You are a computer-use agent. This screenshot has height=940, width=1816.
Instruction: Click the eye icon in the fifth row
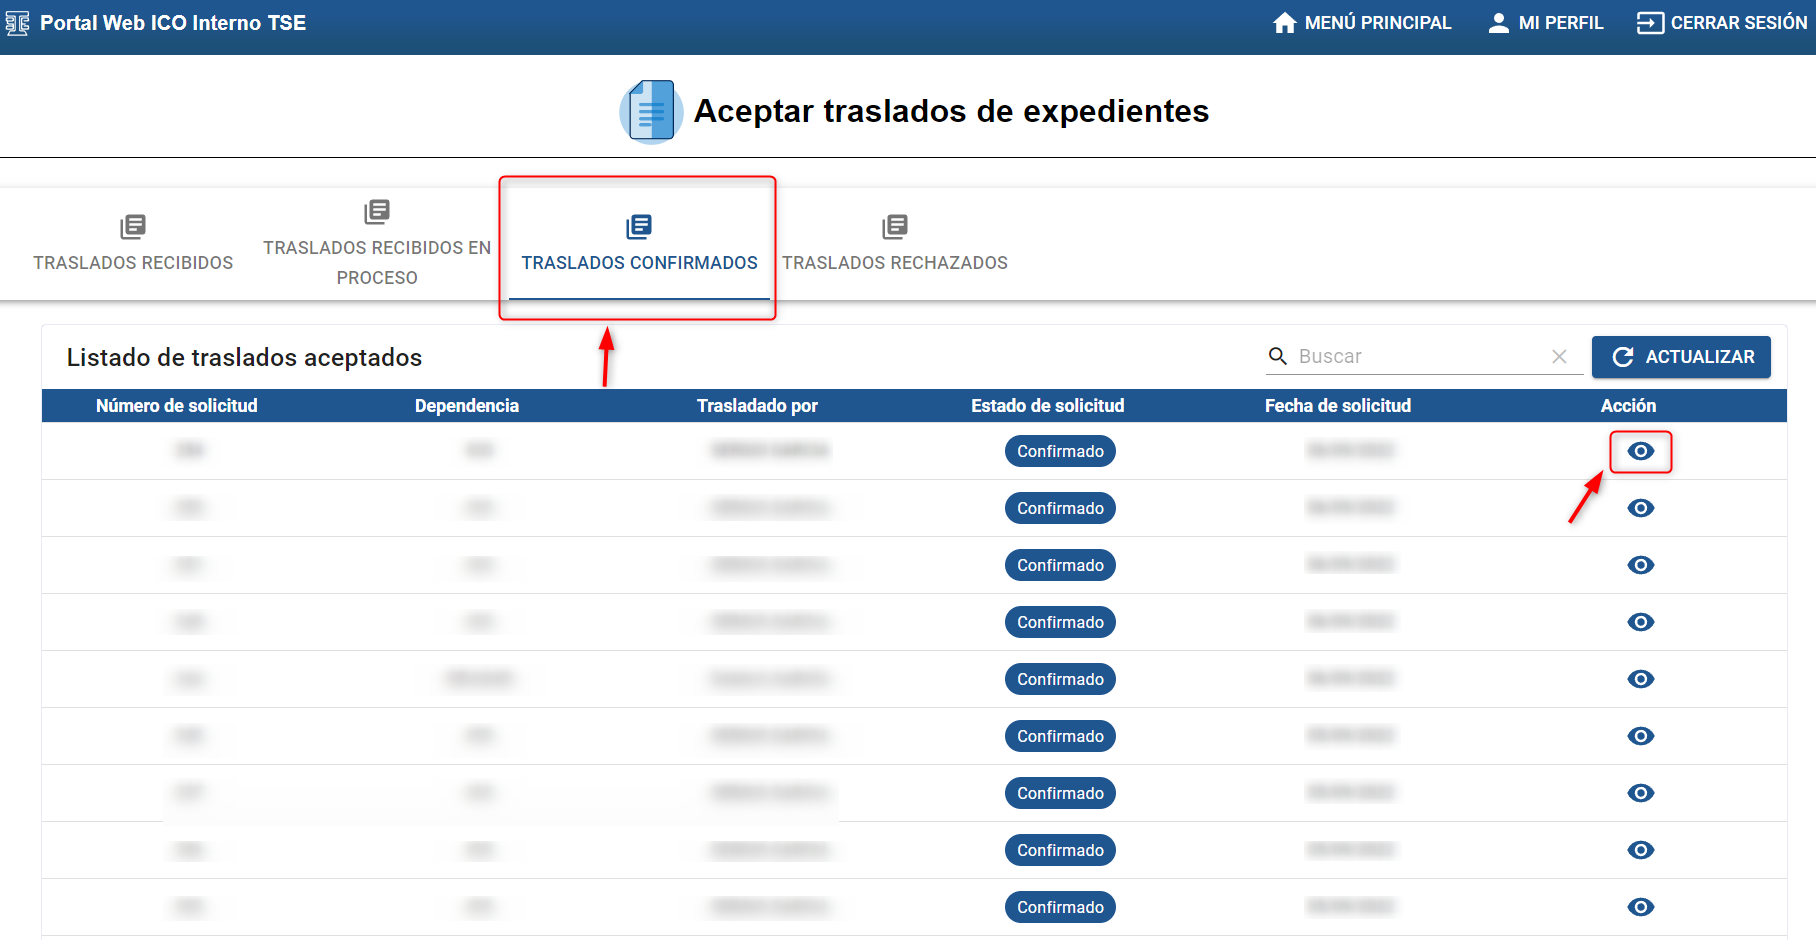coord(1640,679)
